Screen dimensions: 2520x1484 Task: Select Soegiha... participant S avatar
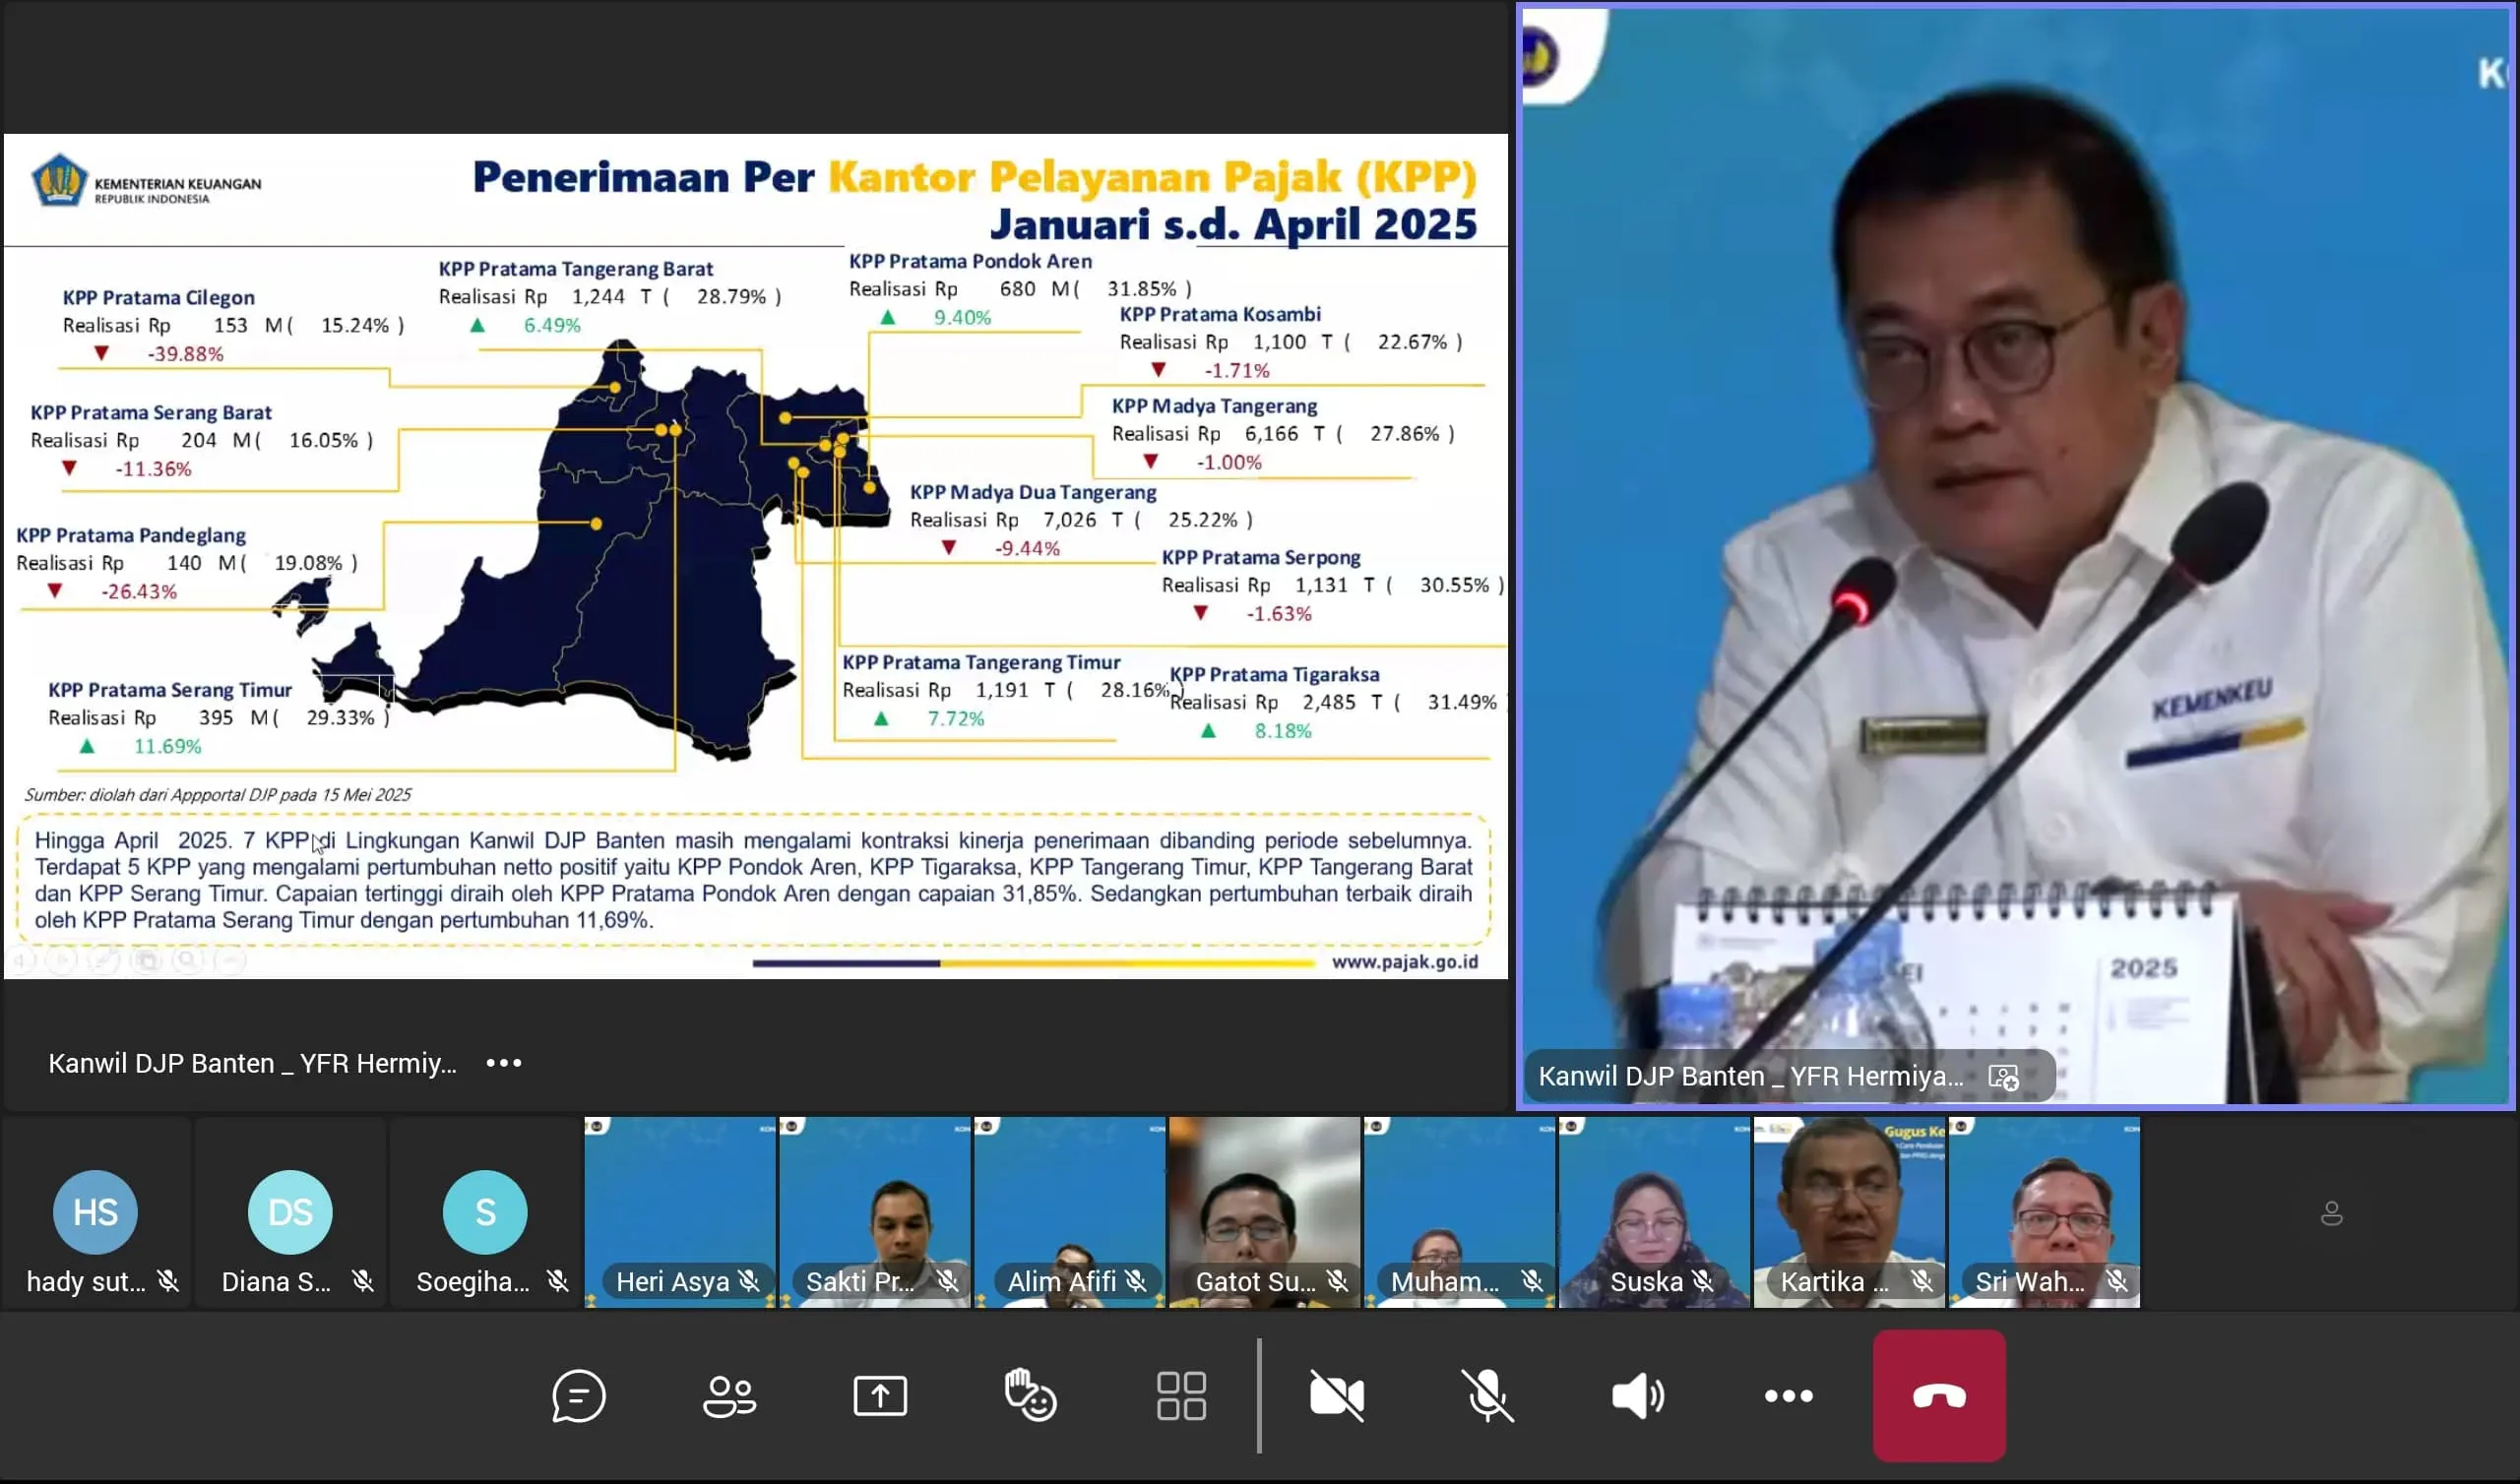(x=485, y=1212)
